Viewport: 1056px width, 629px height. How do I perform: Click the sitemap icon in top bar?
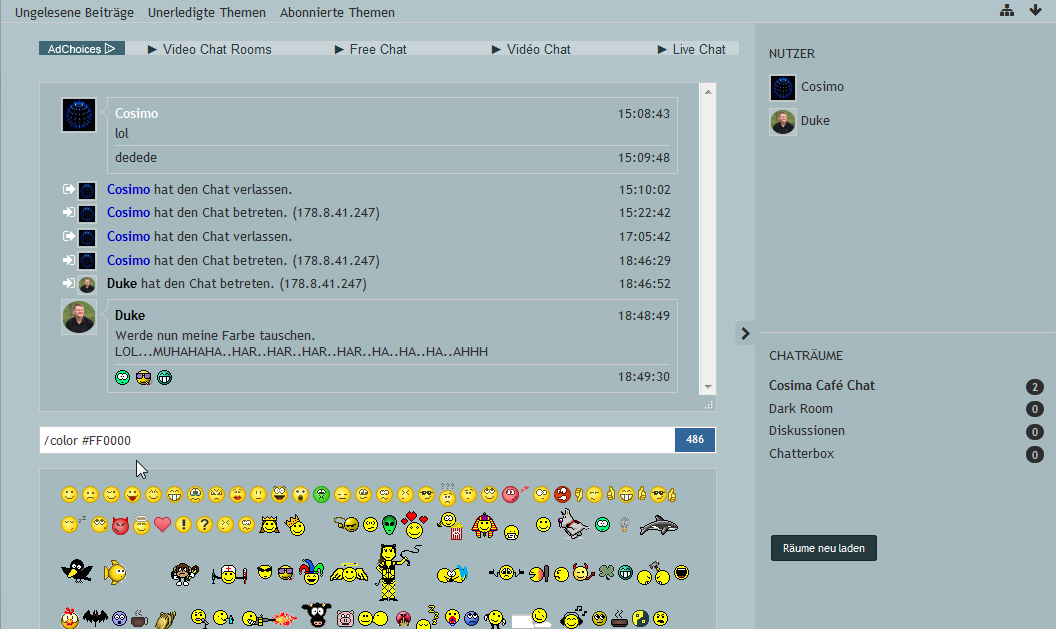click(x=1007, y=11)
